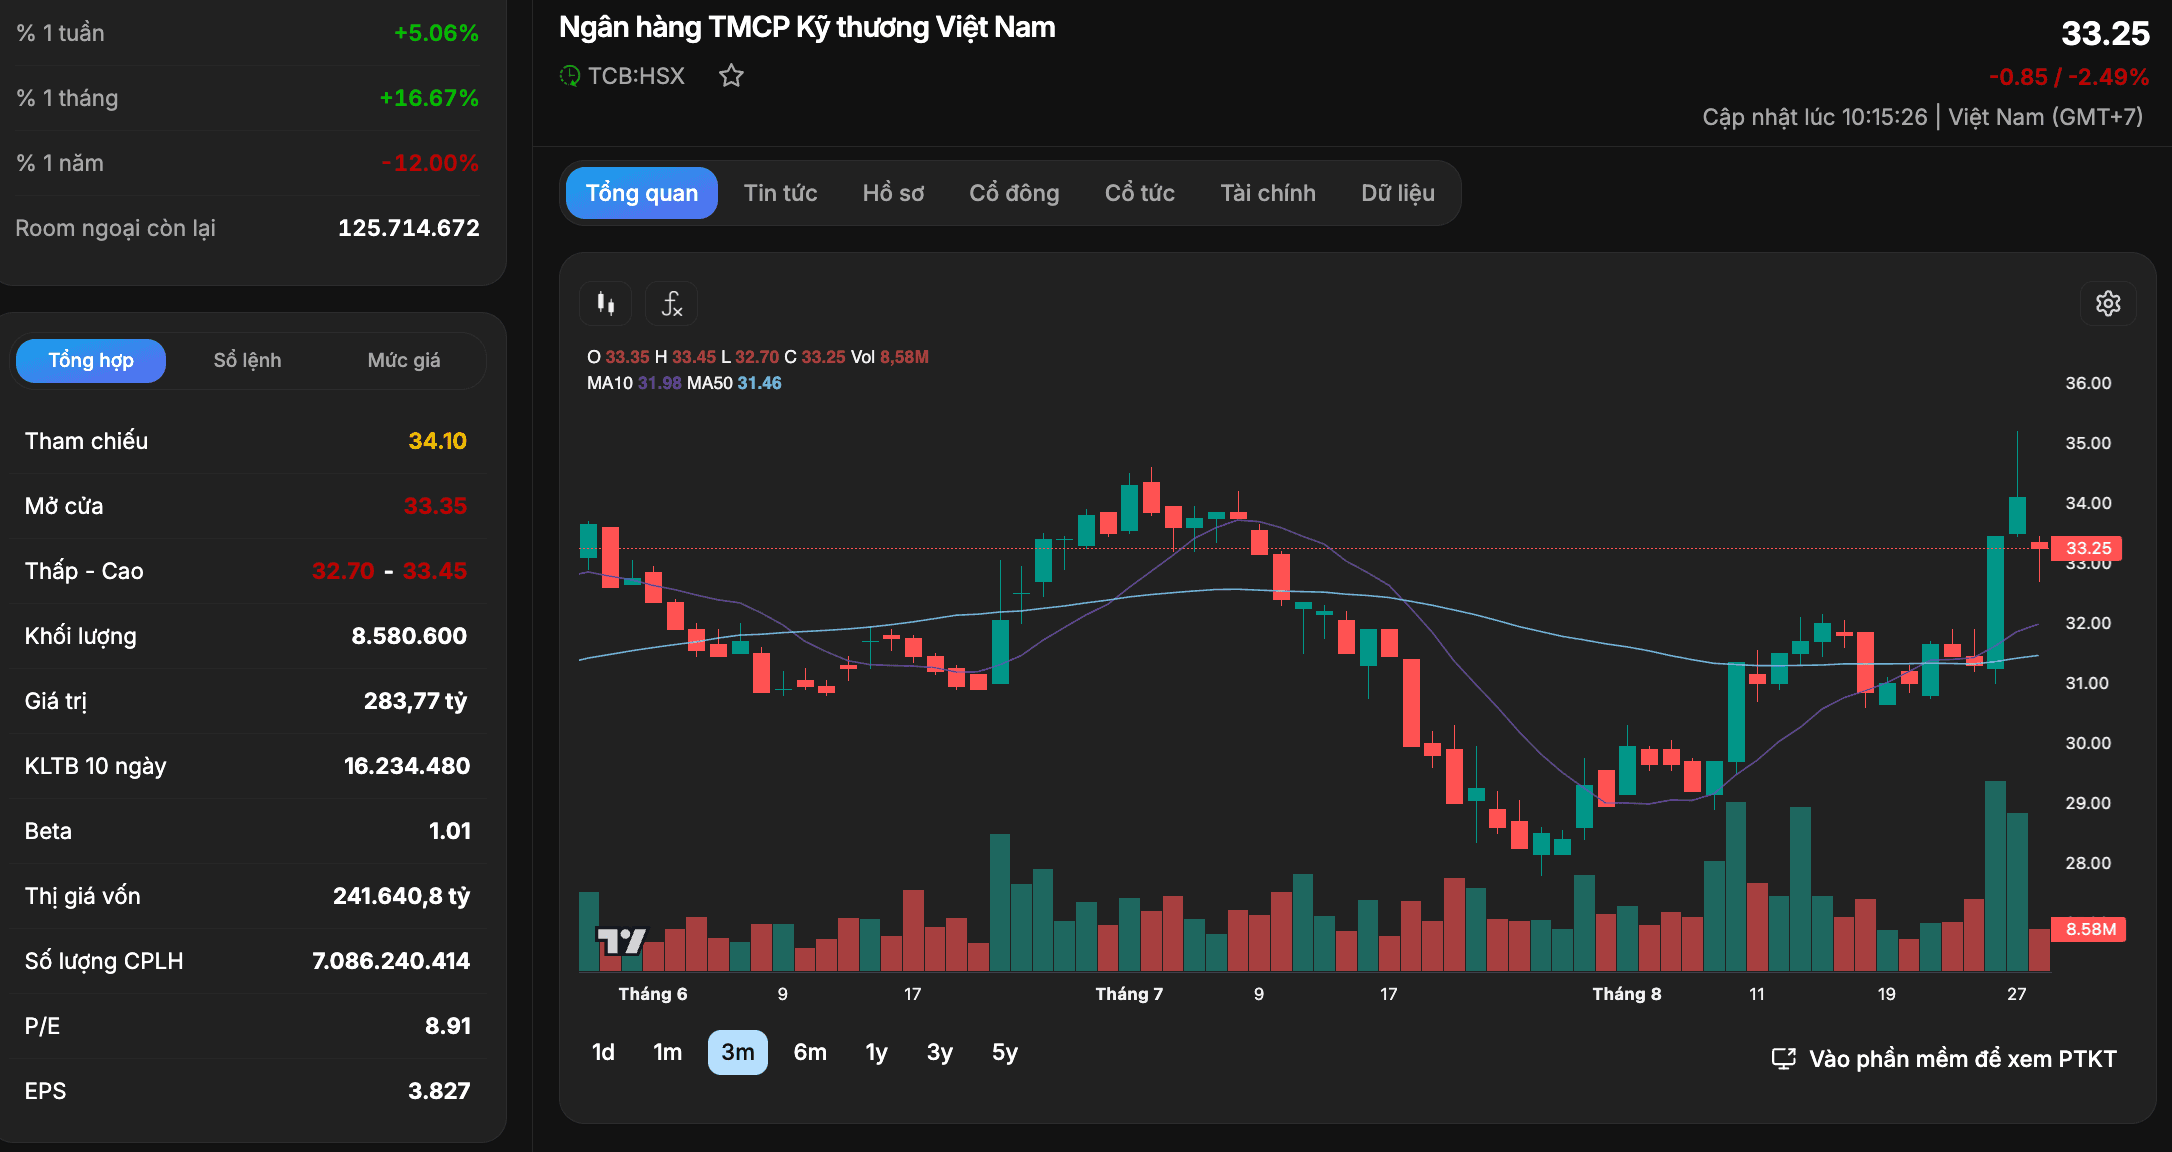Click the TCB:HSX ticker symbol
This screenshot has width=2172, height=1152.
pos(636,76)
